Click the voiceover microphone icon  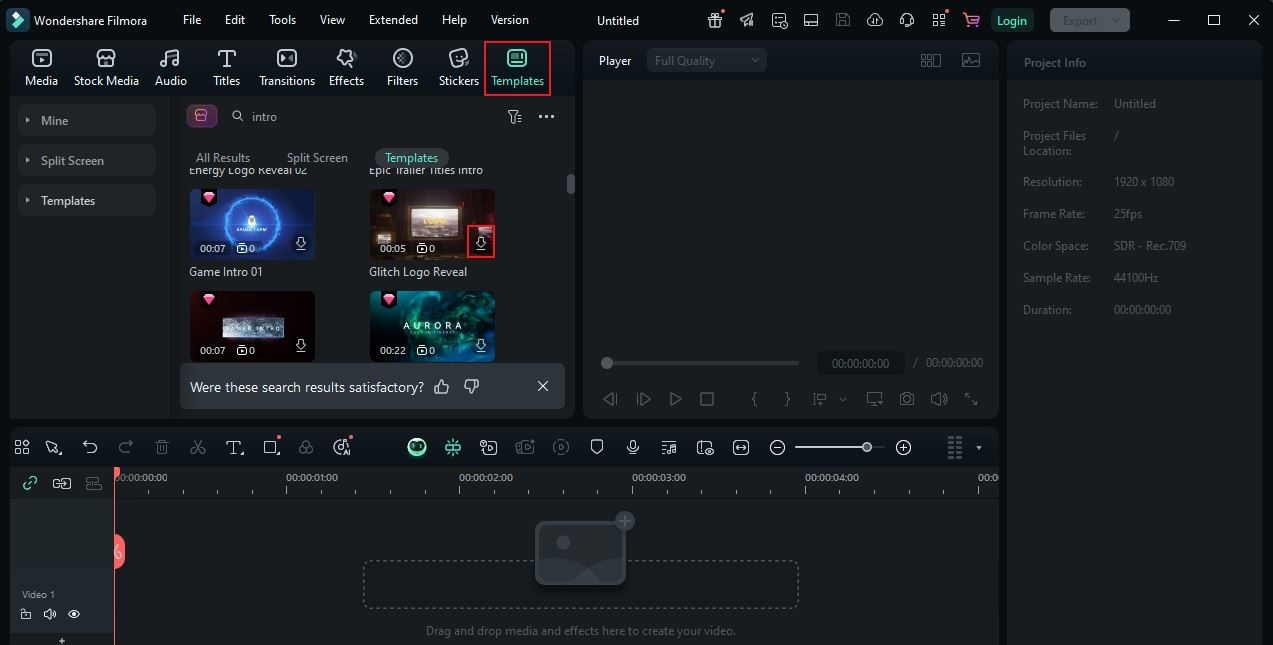point(633,447)
